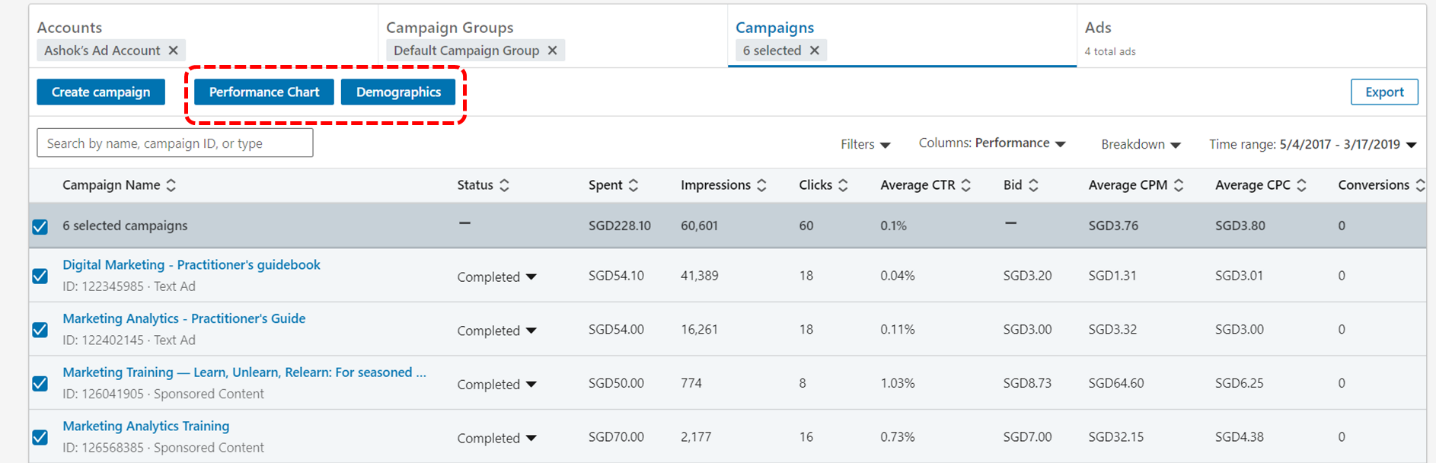Click the 4 total ads label
Screen dimensions: 1436x463
click(1109, 51)
